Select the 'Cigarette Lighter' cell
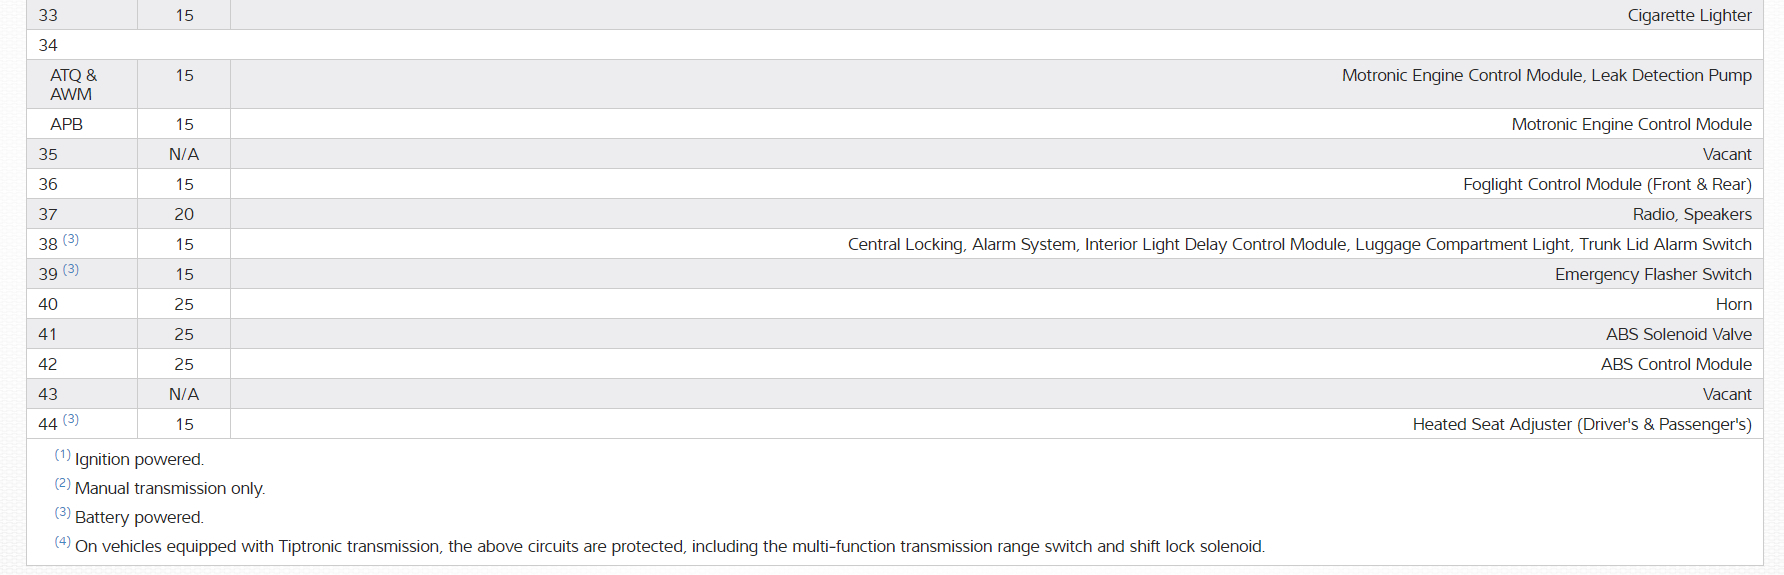 pyautogui.click(x=1689, y=15)
